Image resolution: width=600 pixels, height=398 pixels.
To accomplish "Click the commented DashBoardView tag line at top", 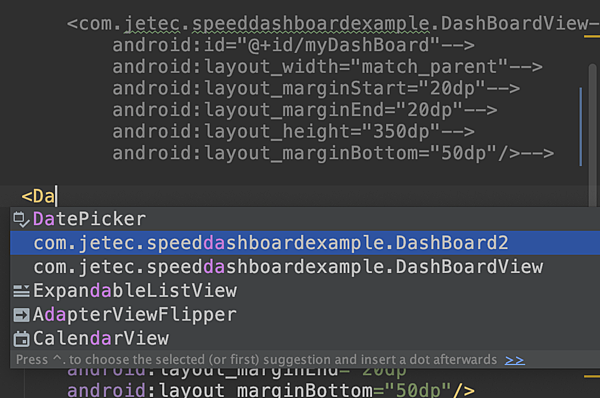I will pyautogui.click(x=333, y=24).
